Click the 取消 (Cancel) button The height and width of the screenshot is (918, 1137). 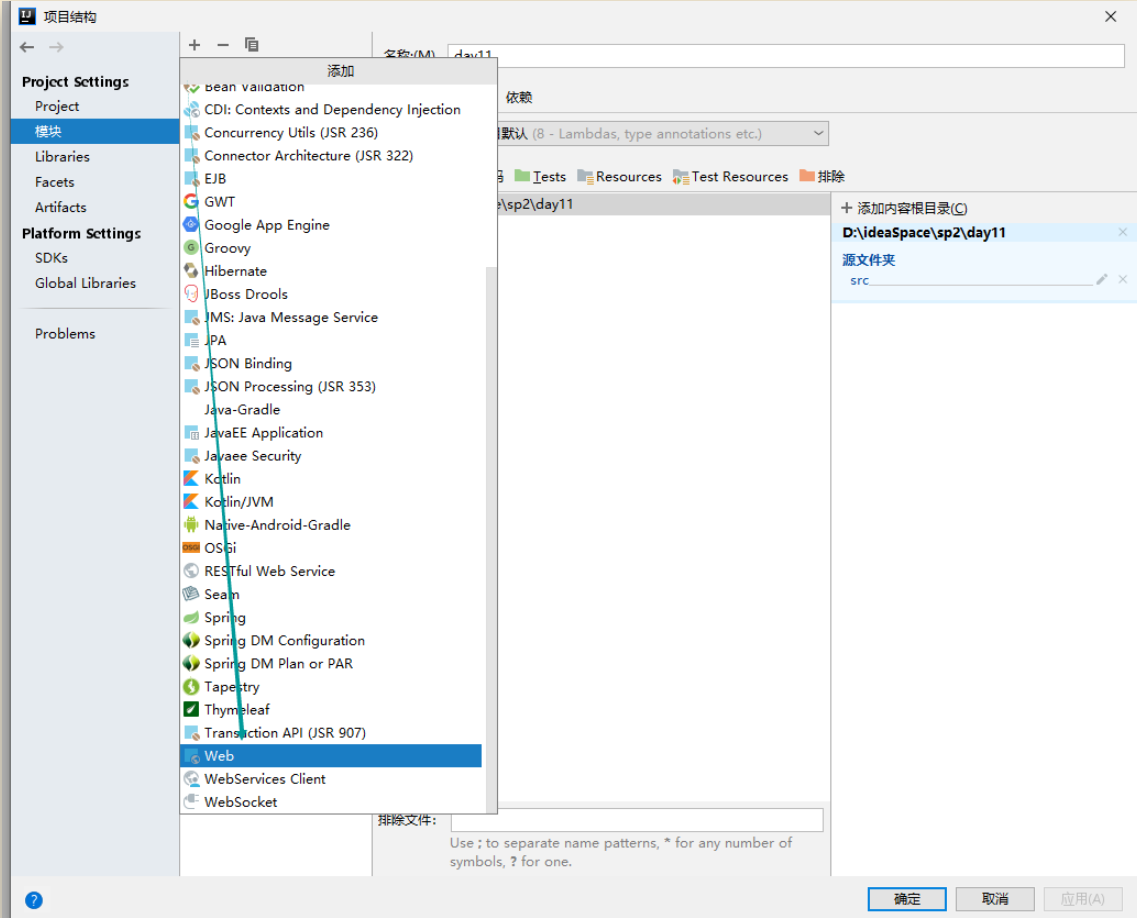click(x=995, y=899)
